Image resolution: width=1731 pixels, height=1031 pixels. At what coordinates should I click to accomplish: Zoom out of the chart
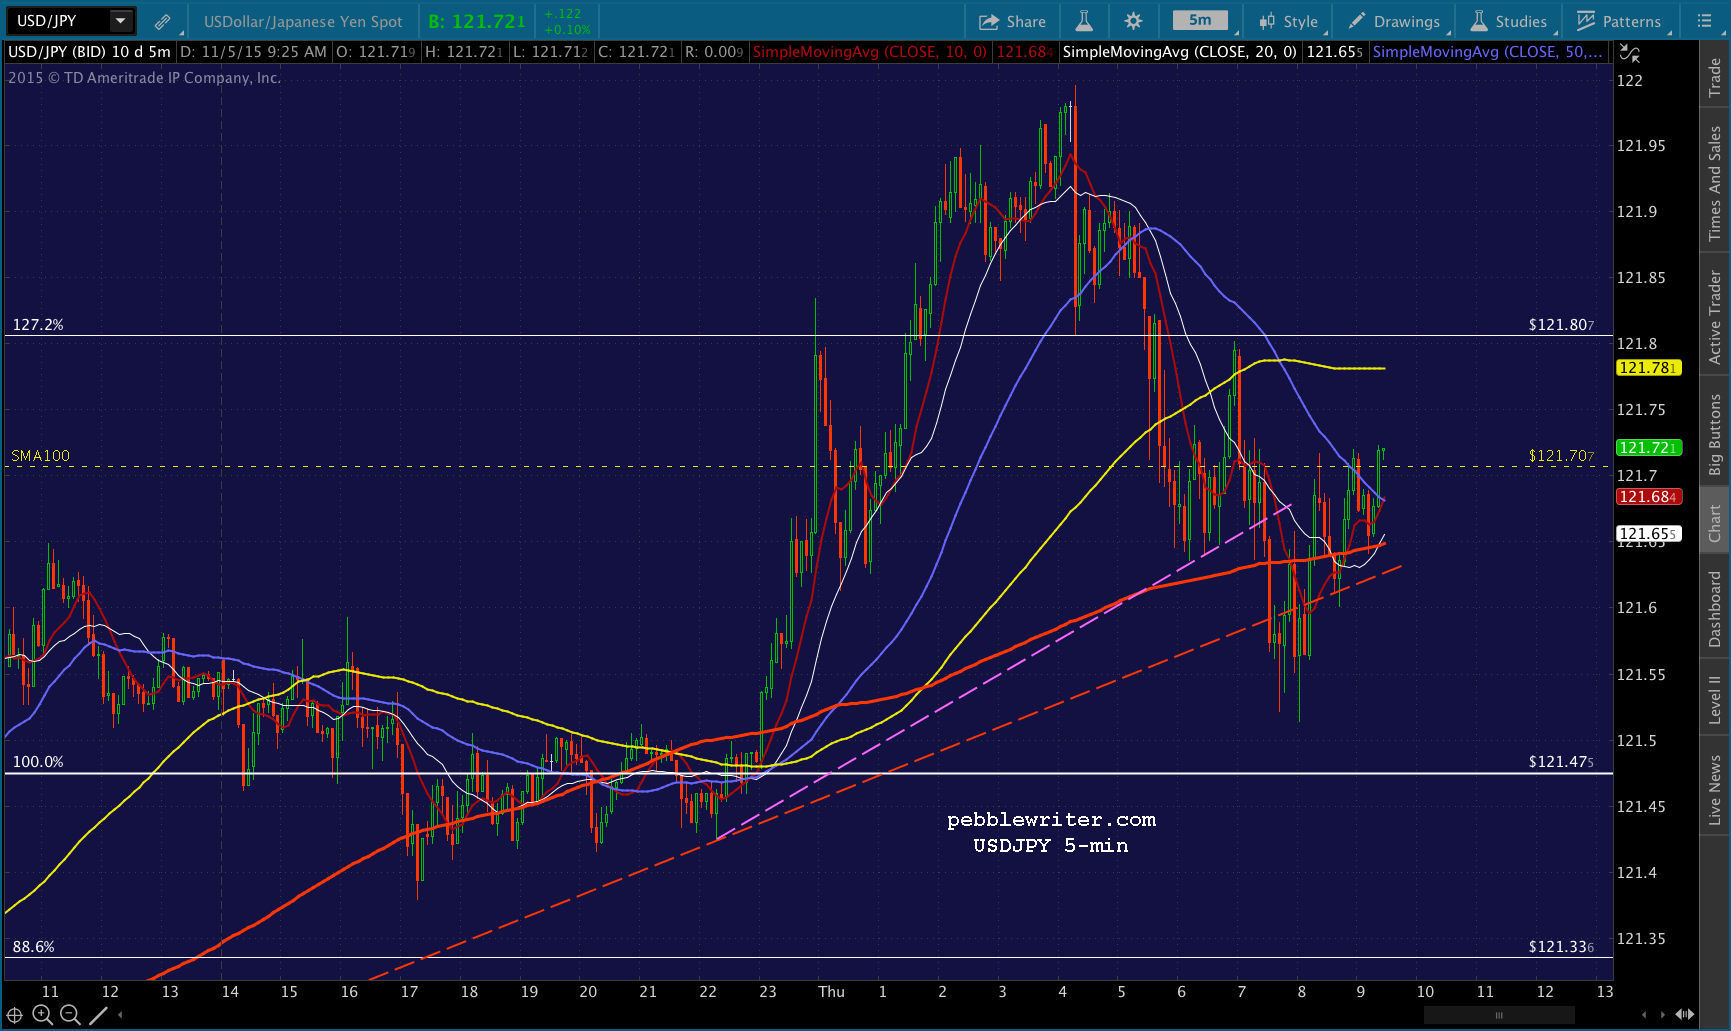pos(70,1015)
